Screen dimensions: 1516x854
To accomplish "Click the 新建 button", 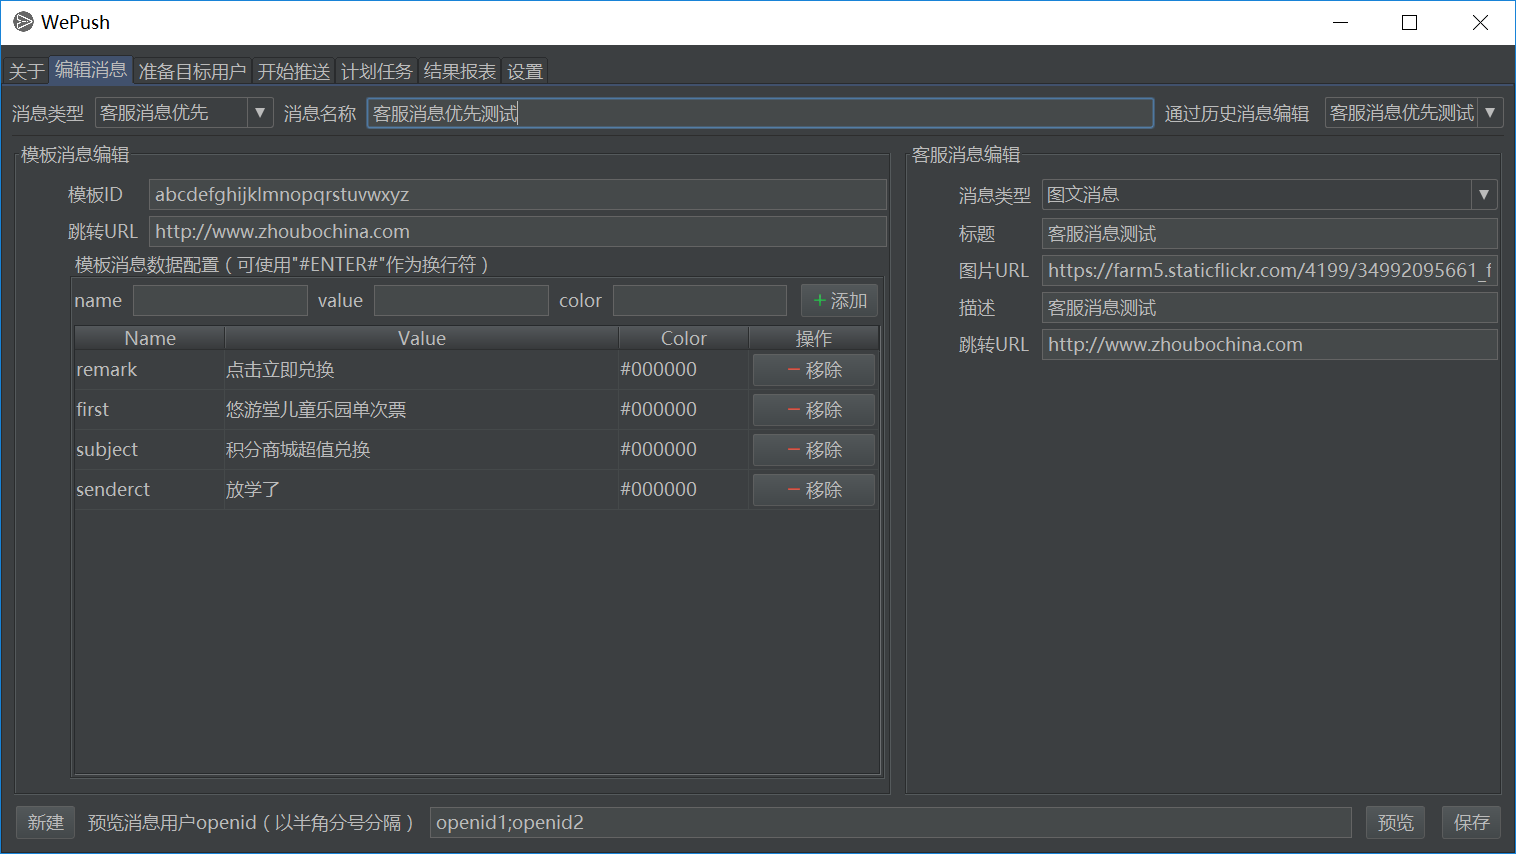I will 45,822.
